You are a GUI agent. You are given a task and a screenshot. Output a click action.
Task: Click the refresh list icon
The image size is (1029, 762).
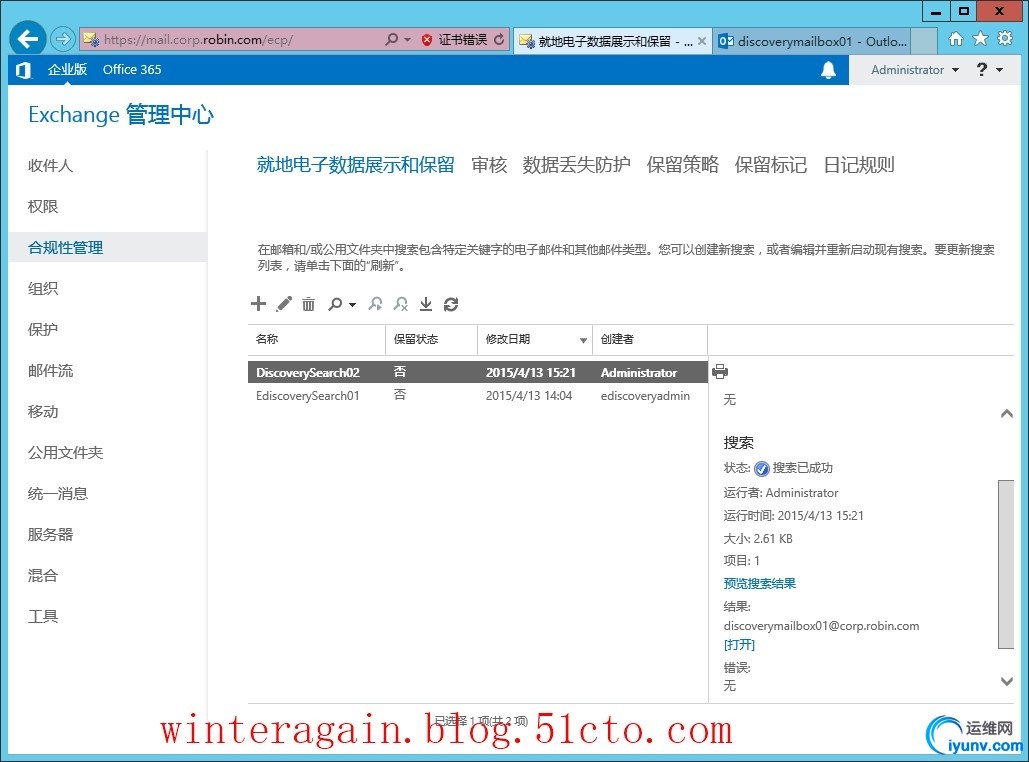(451, 304)
